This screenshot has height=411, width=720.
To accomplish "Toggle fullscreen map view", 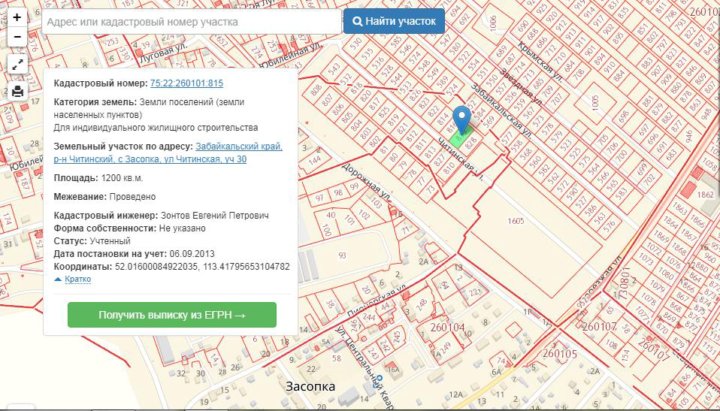I will 17,65.
